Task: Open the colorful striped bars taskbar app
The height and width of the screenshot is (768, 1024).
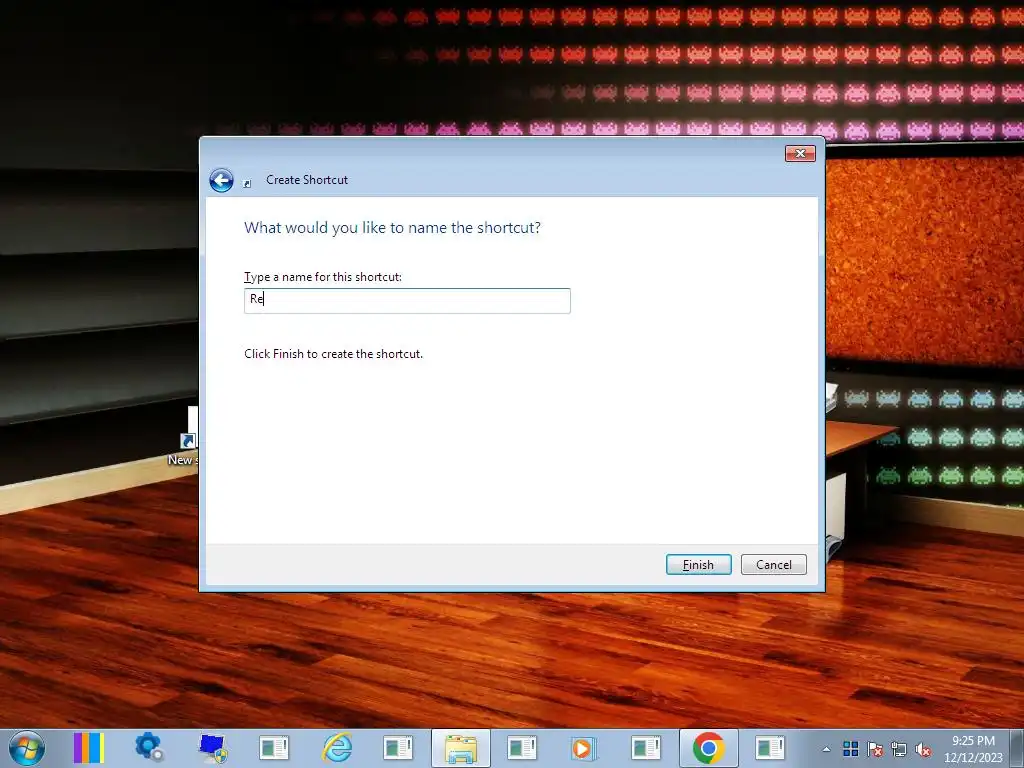Action: click(88, 748)
